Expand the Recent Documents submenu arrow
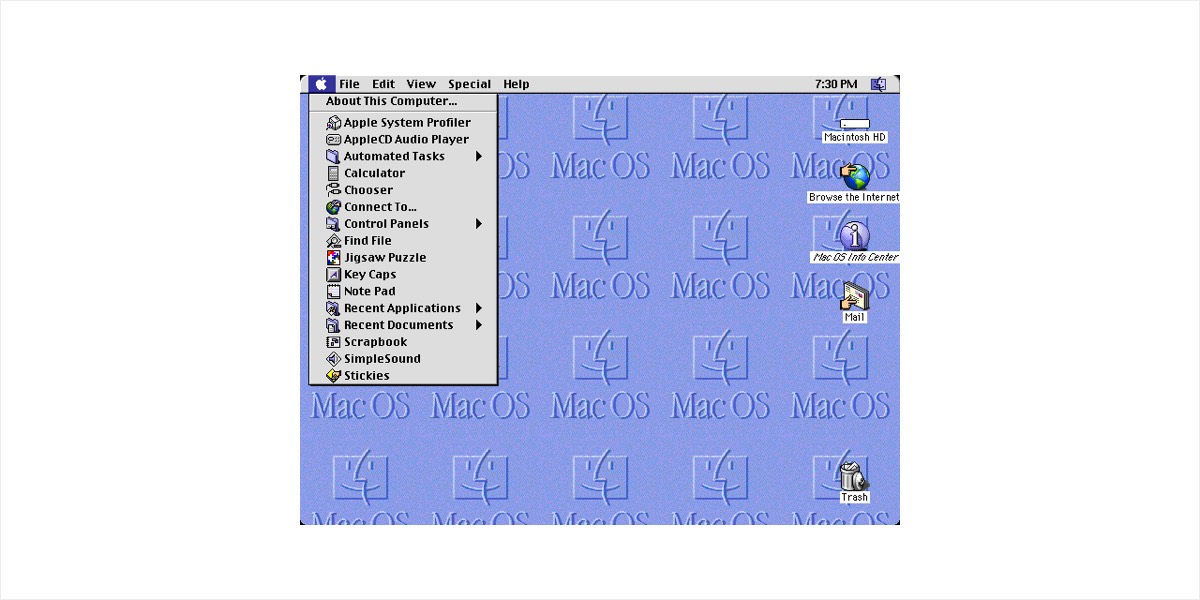The image size is (1200, 600). (x=479, y=326)
